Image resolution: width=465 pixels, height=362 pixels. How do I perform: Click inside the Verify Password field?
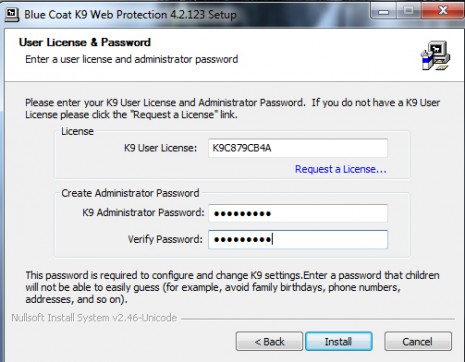pos(298,239)
